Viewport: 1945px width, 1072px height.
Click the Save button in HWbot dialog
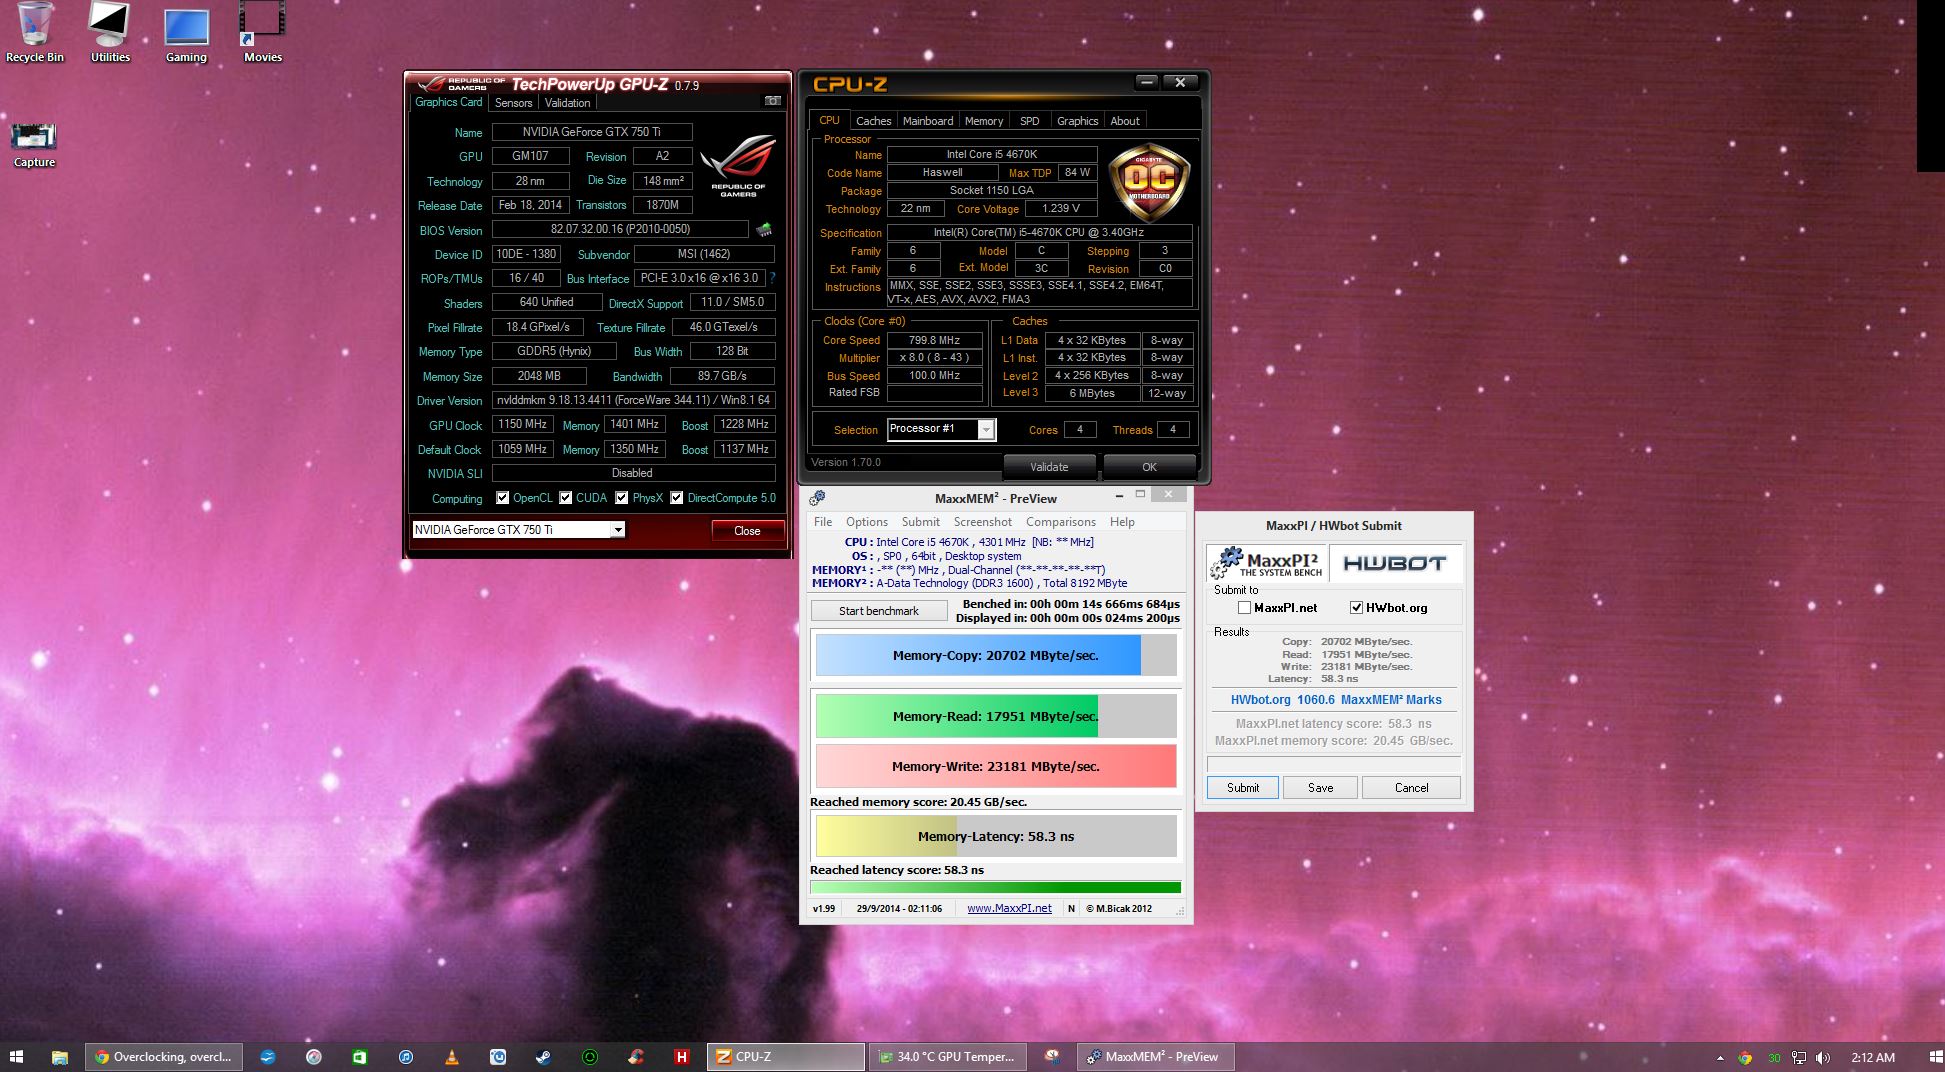(x=1320, y=788)
